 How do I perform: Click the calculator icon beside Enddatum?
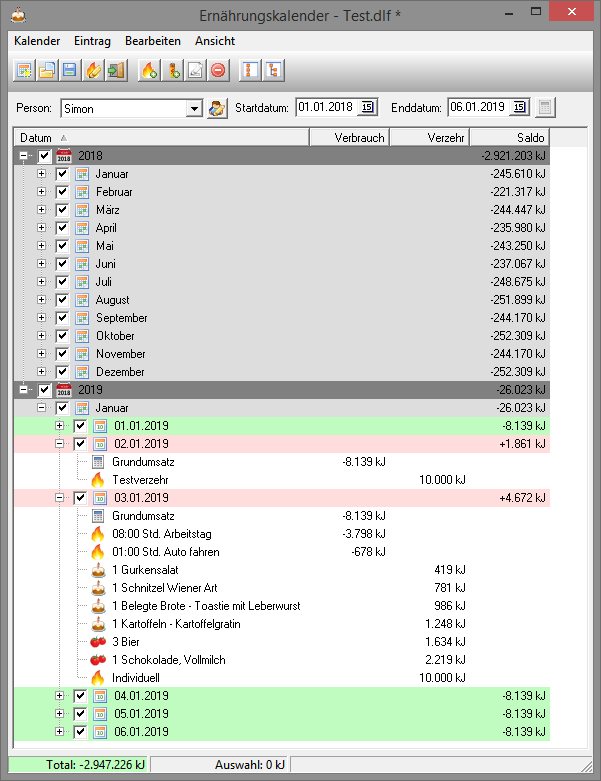tap(545, 108)
